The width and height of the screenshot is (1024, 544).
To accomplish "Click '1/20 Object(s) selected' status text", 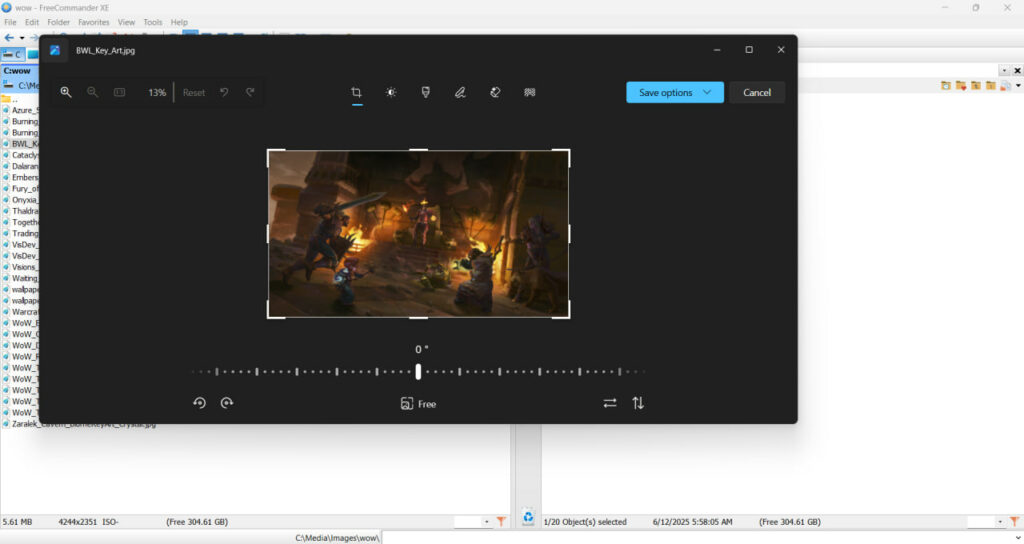I will pos(584,522).
